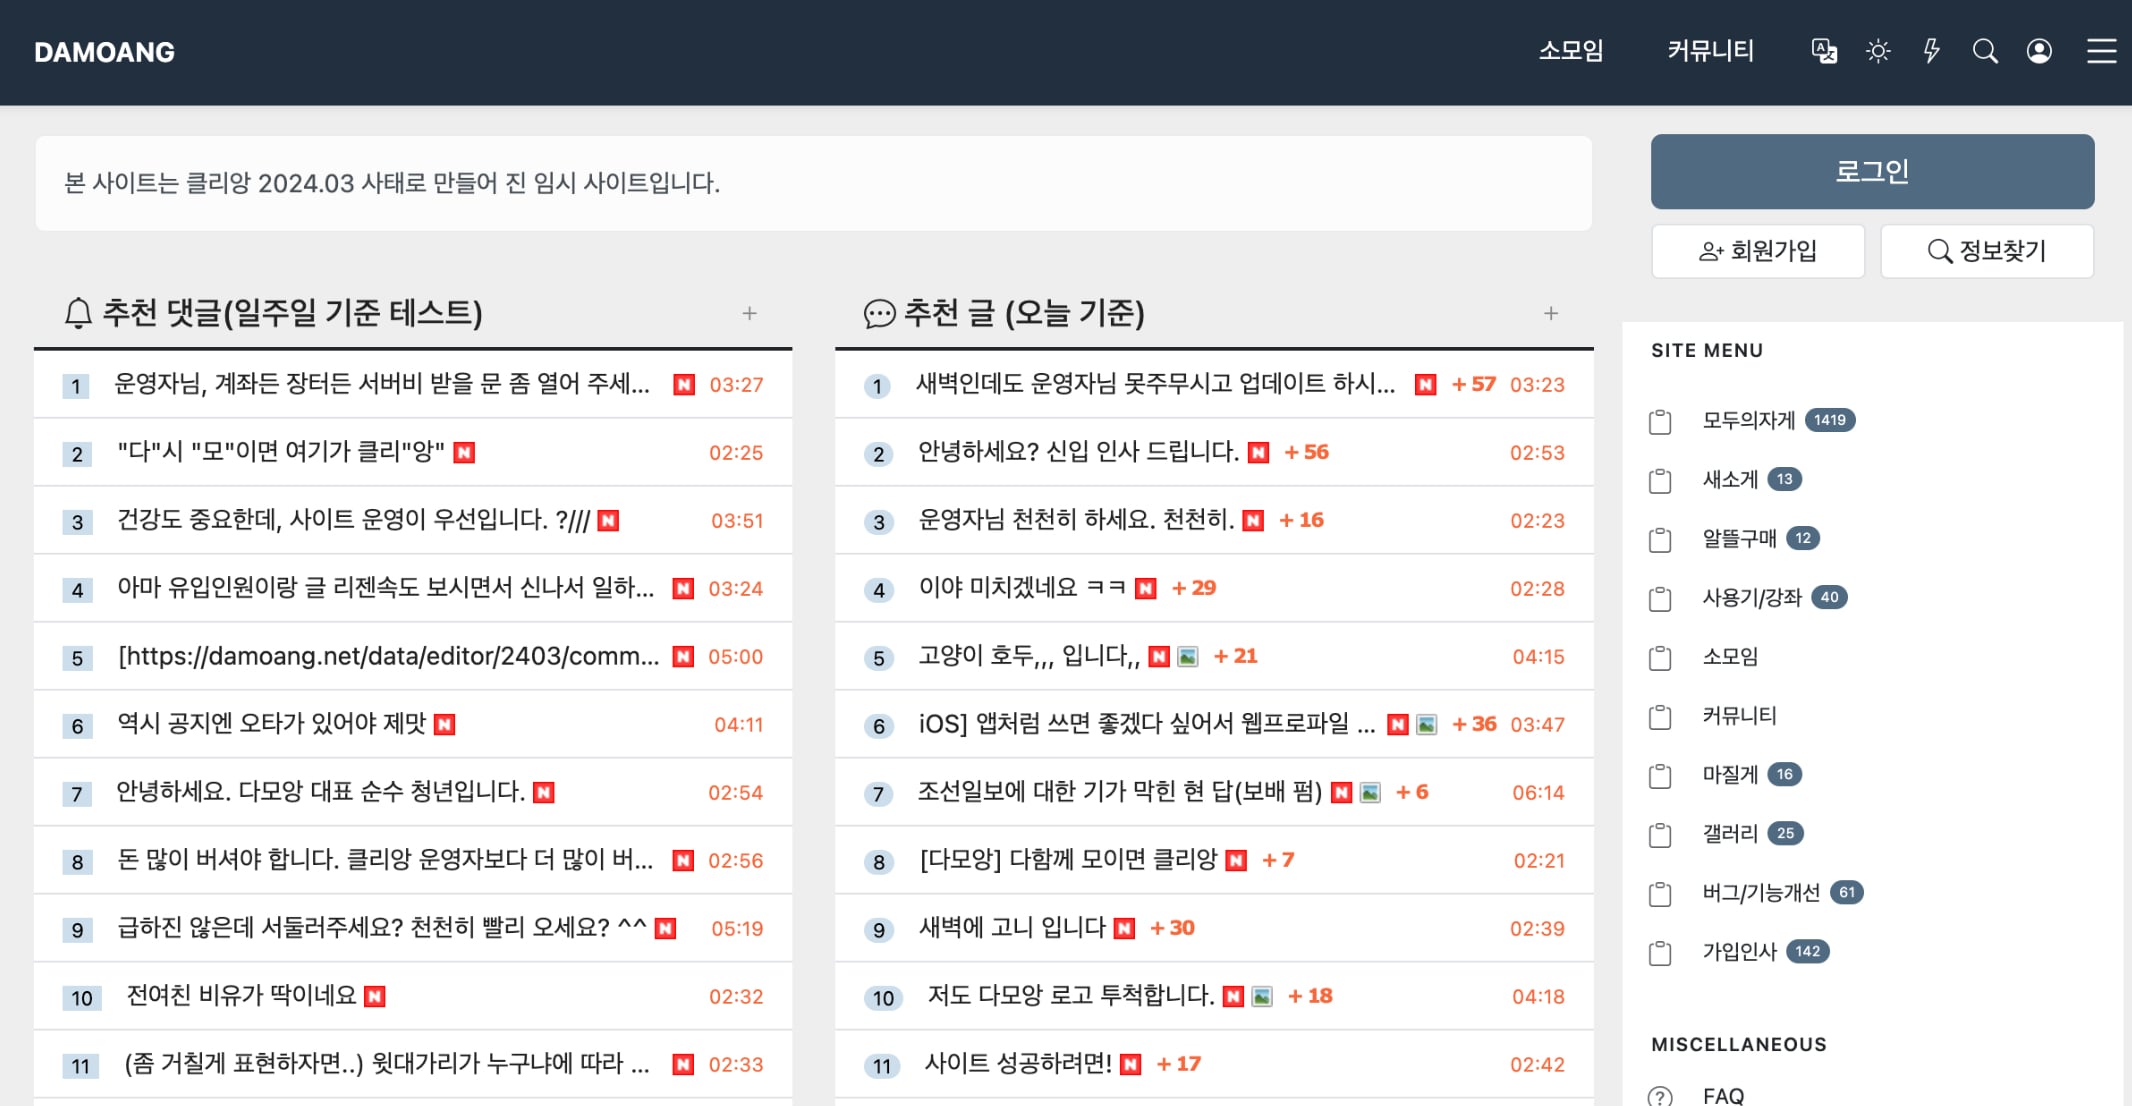The width and height of the screenshot is (2132, 1106).
Task: Click rank number 1 badge in 추천 글
Action: click(x=877, y=386)
